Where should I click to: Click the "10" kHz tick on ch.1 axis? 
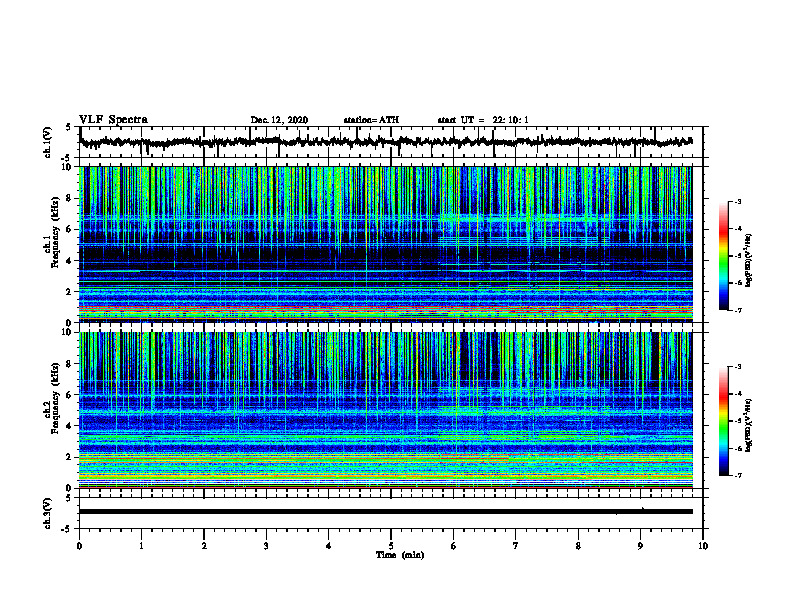coord(68,167)
